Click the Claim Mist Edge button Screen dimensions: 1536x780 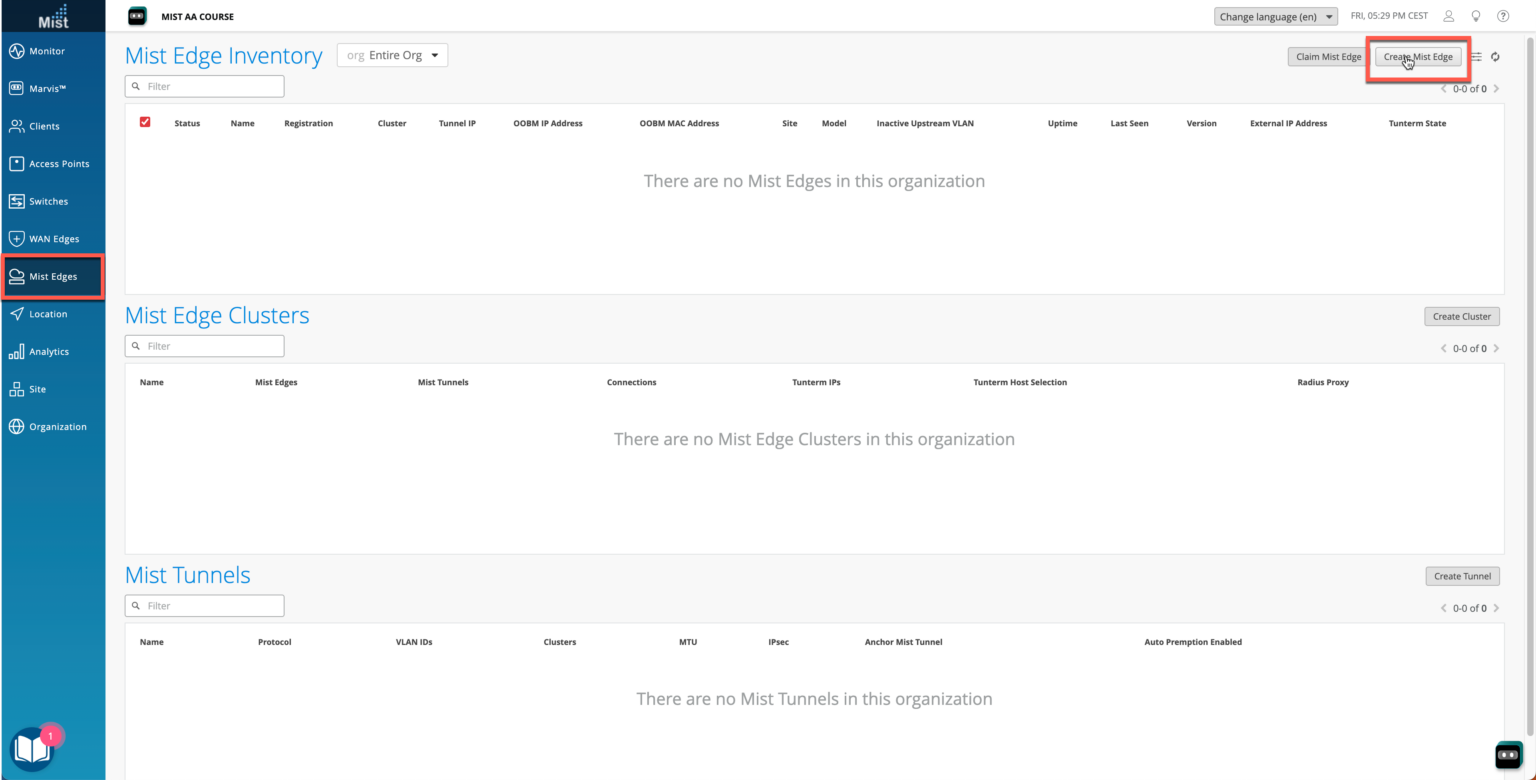coord(1327,56)
